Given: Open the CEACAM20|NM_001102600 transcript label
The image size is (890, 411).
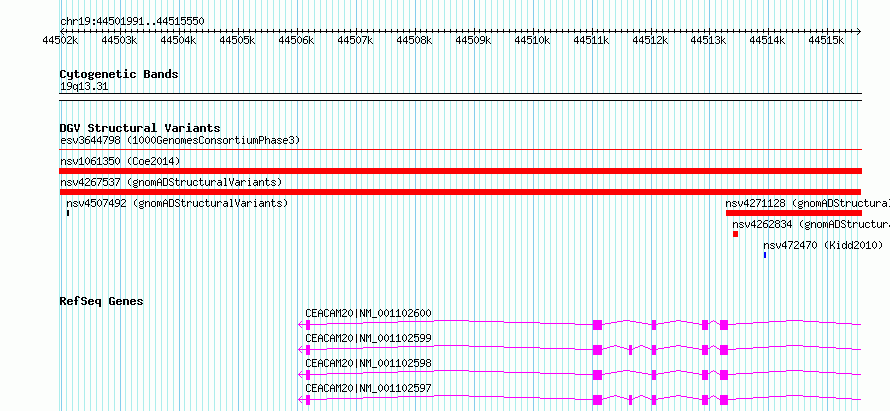Looking at the screenshot, I should (x=368, y=313).
